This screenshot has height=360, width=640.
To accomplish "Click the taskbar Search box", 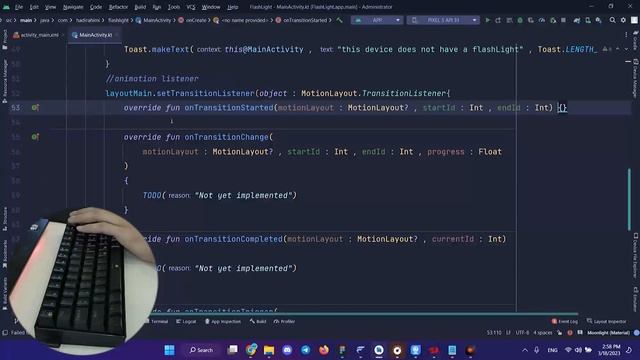I will (201, 350).
